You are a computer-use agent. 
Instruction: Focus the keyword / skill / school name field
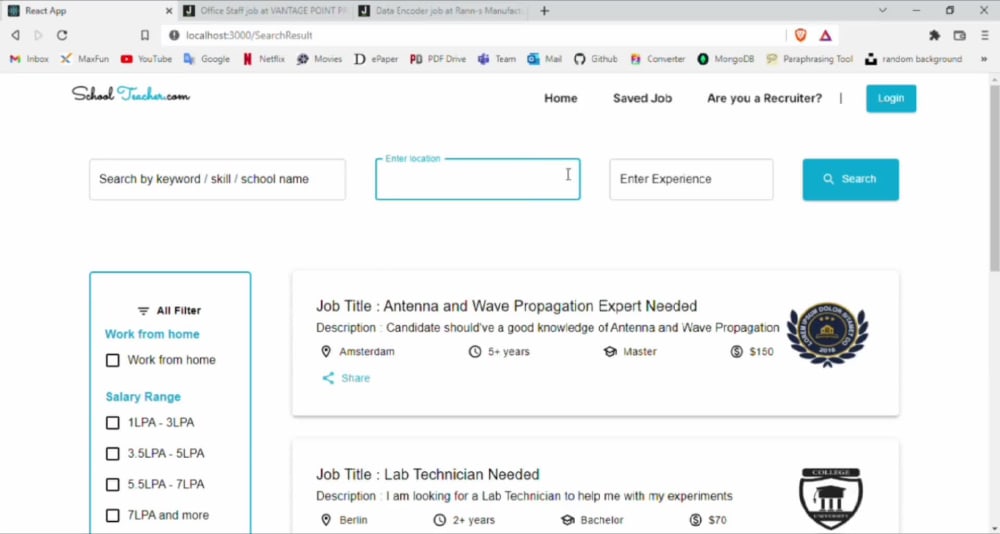217,179
